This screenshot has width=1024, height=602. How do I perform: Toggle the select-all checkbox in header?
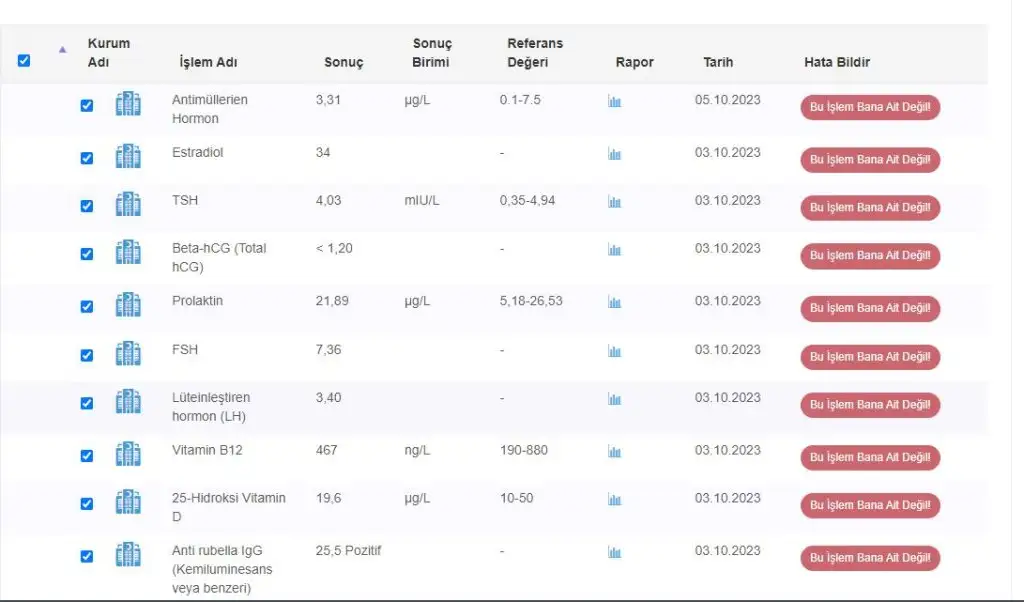tap(24, 61)
